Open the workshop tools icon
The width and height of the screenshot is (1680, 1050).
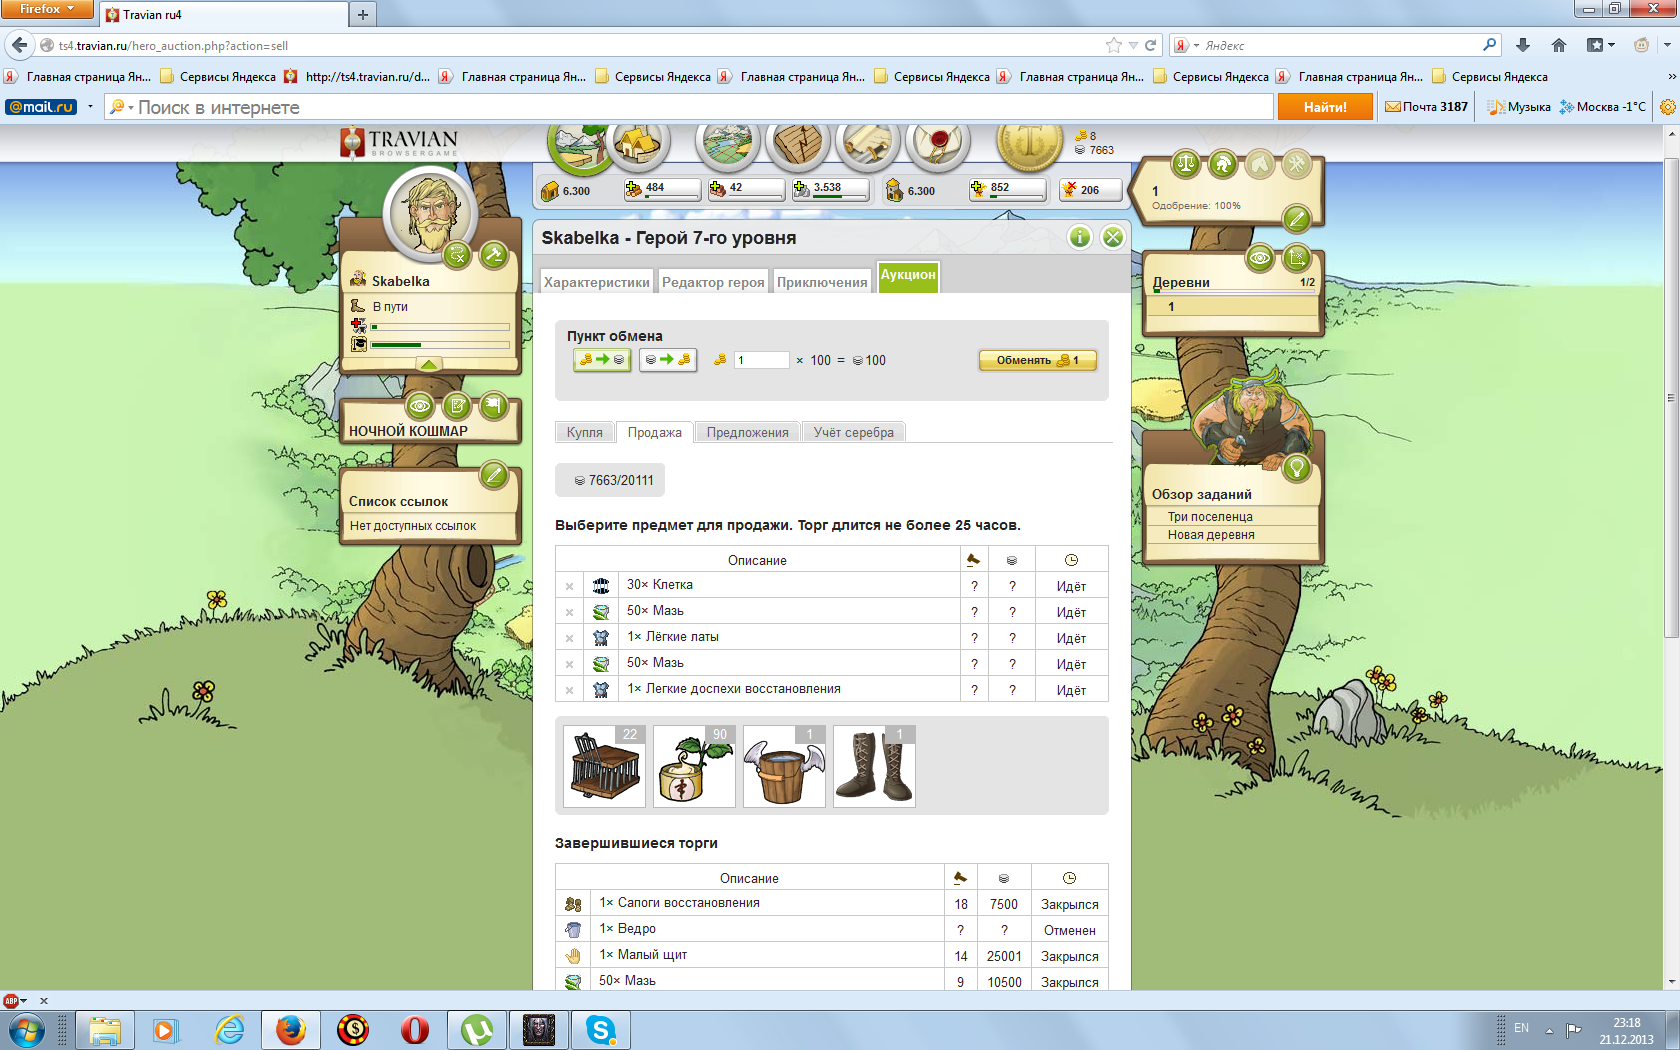(1297, 163)
